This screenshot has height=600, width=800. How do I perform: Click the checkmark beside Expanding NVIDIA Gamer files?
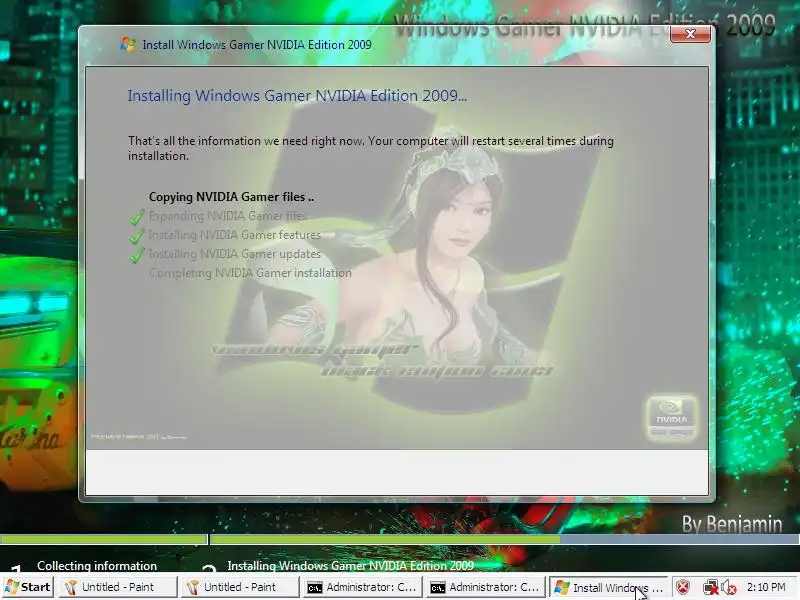click(137, 216)
